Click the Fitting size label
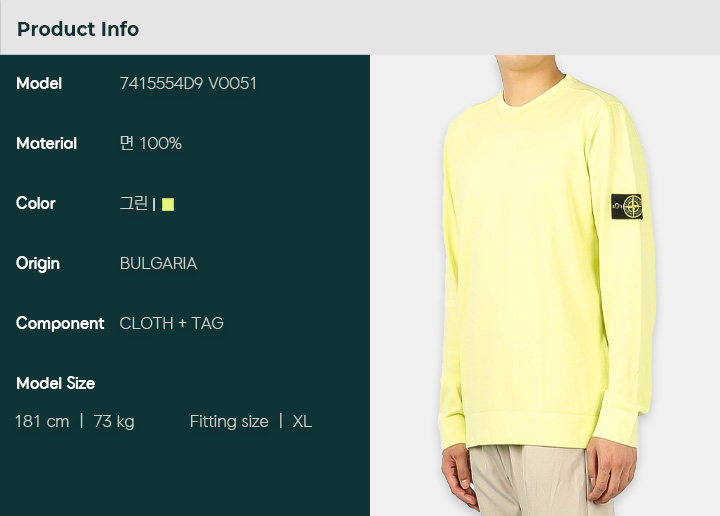Viewport: 720px width, 516px height. 229,421
